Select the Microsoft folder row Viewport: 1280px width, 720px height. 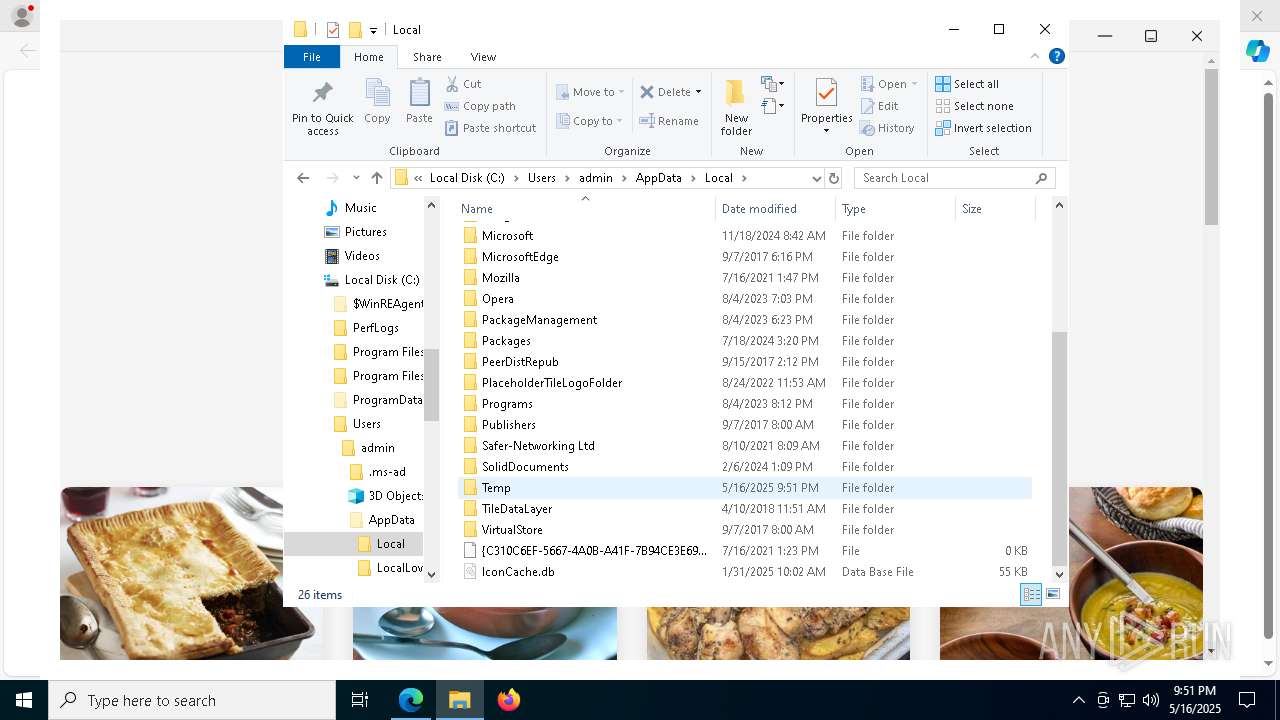tap(745, 236)
